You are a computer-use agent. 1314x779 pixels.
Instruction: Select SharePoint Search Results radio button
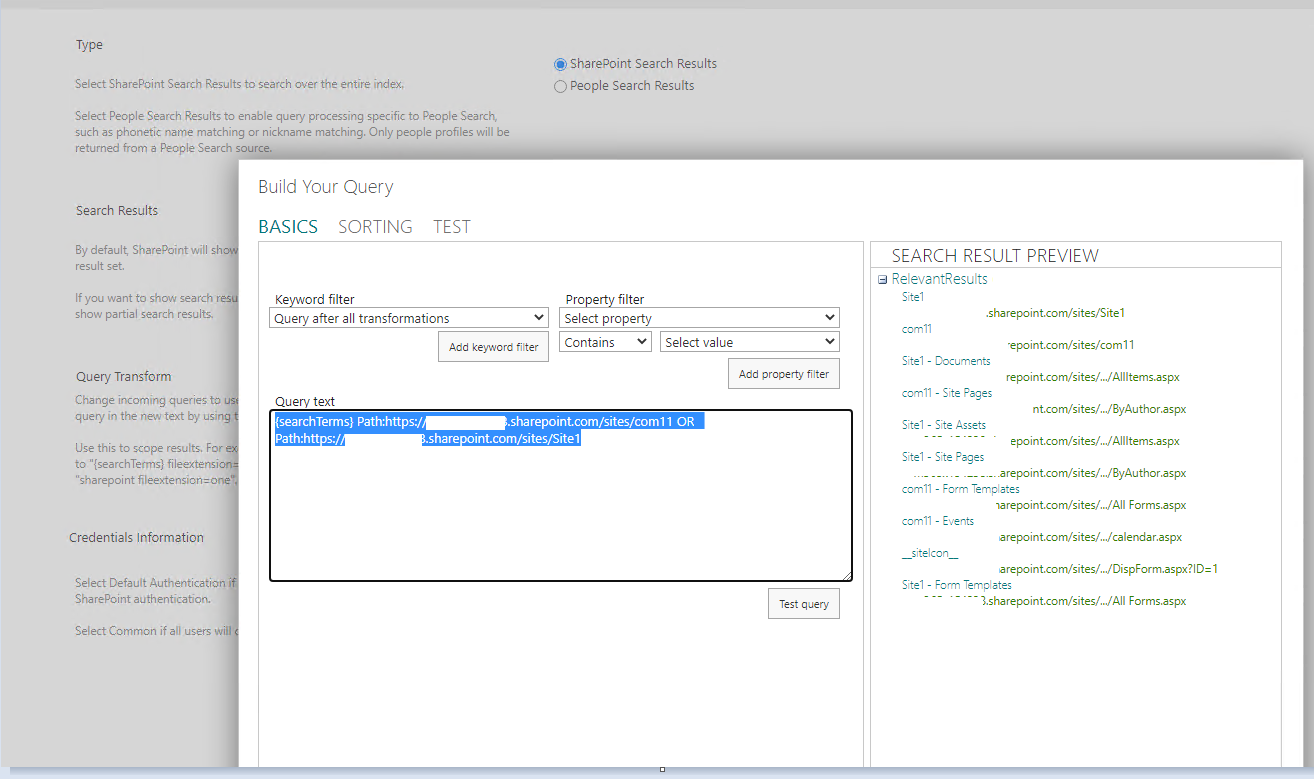(560, 64)
